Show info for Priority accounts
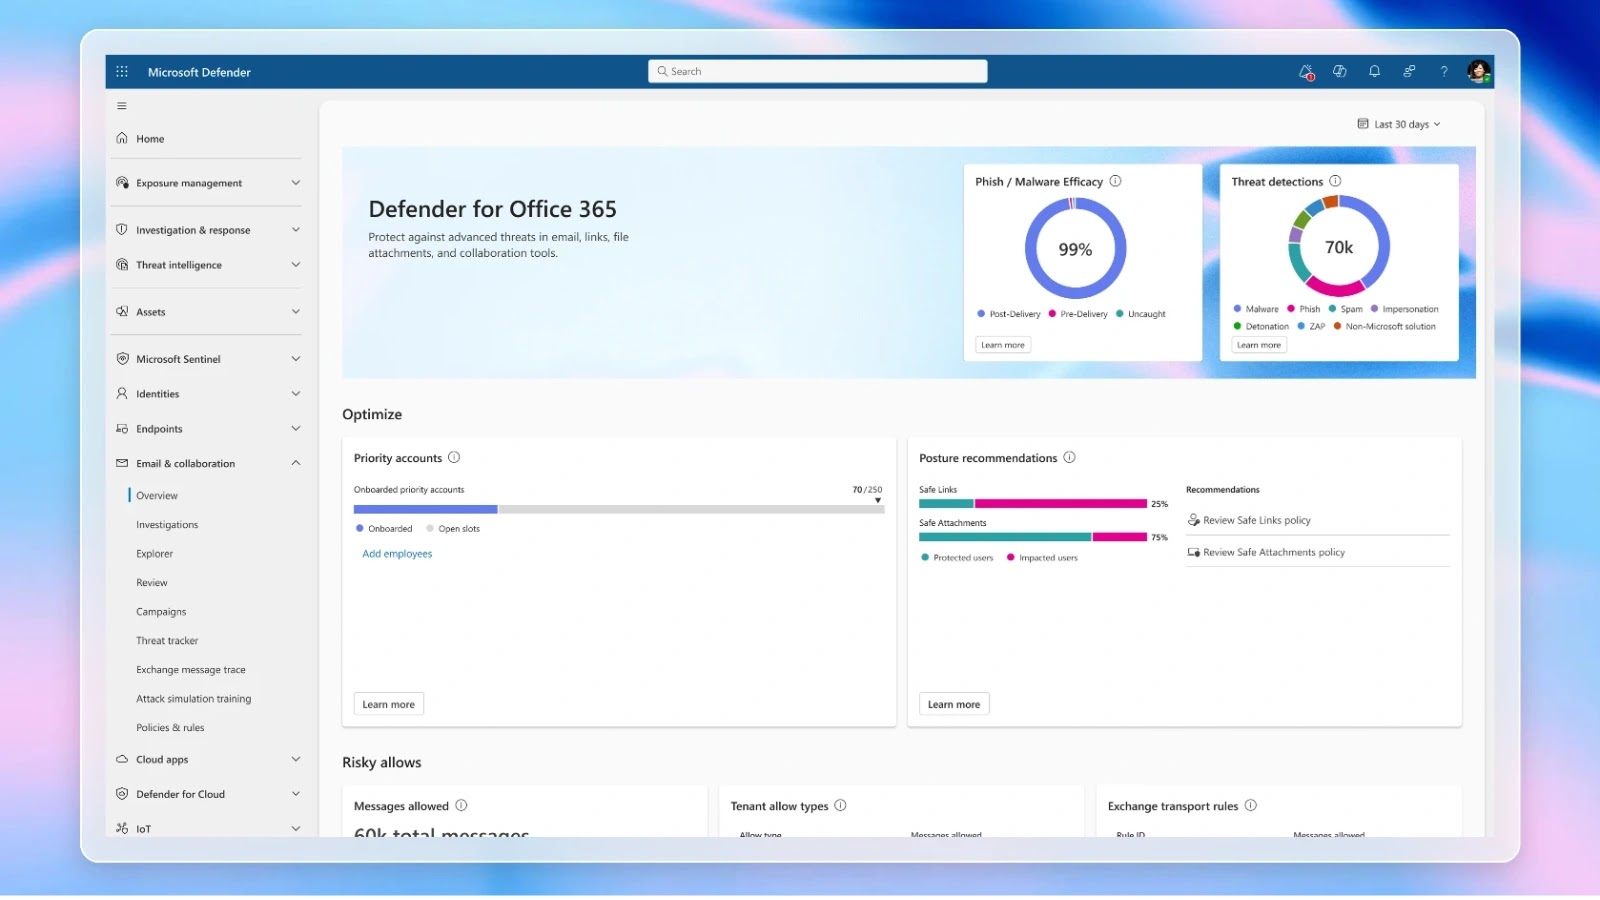This screenshot has height=900, width=1600. click(454, 458)
